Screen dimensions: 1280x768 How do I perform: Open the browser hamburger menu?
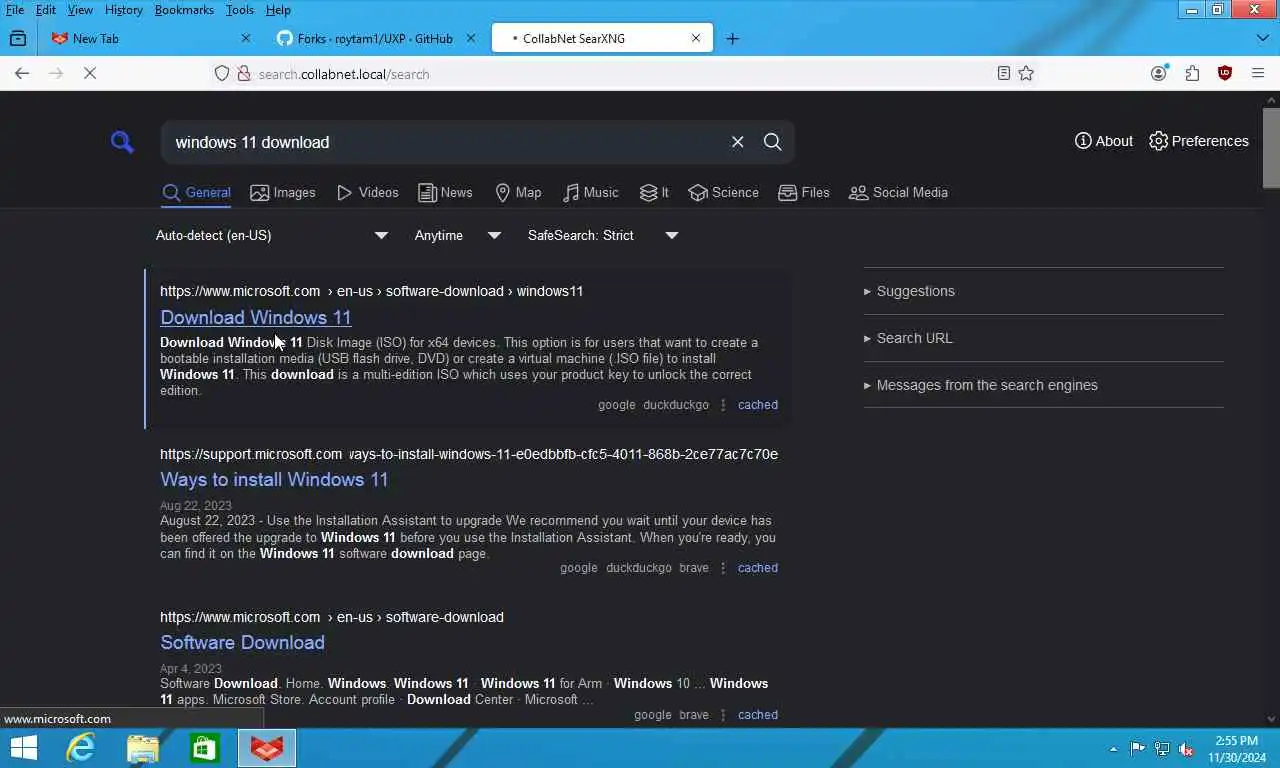[1258, 73]
